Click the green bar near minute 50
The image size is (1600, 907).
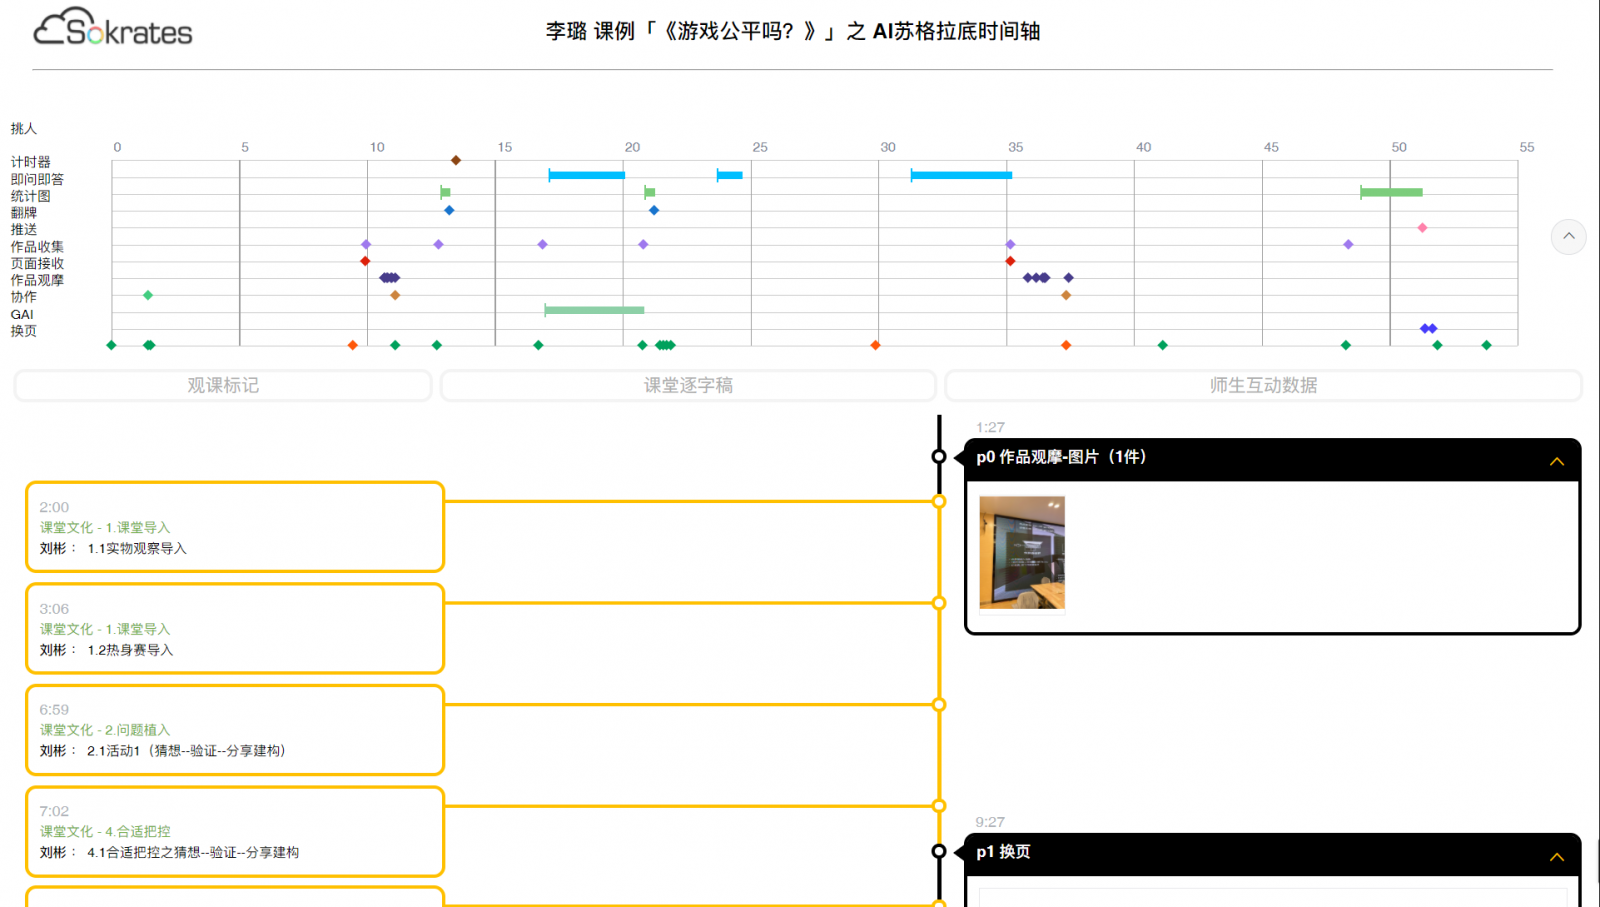[x=1391, y=192]
